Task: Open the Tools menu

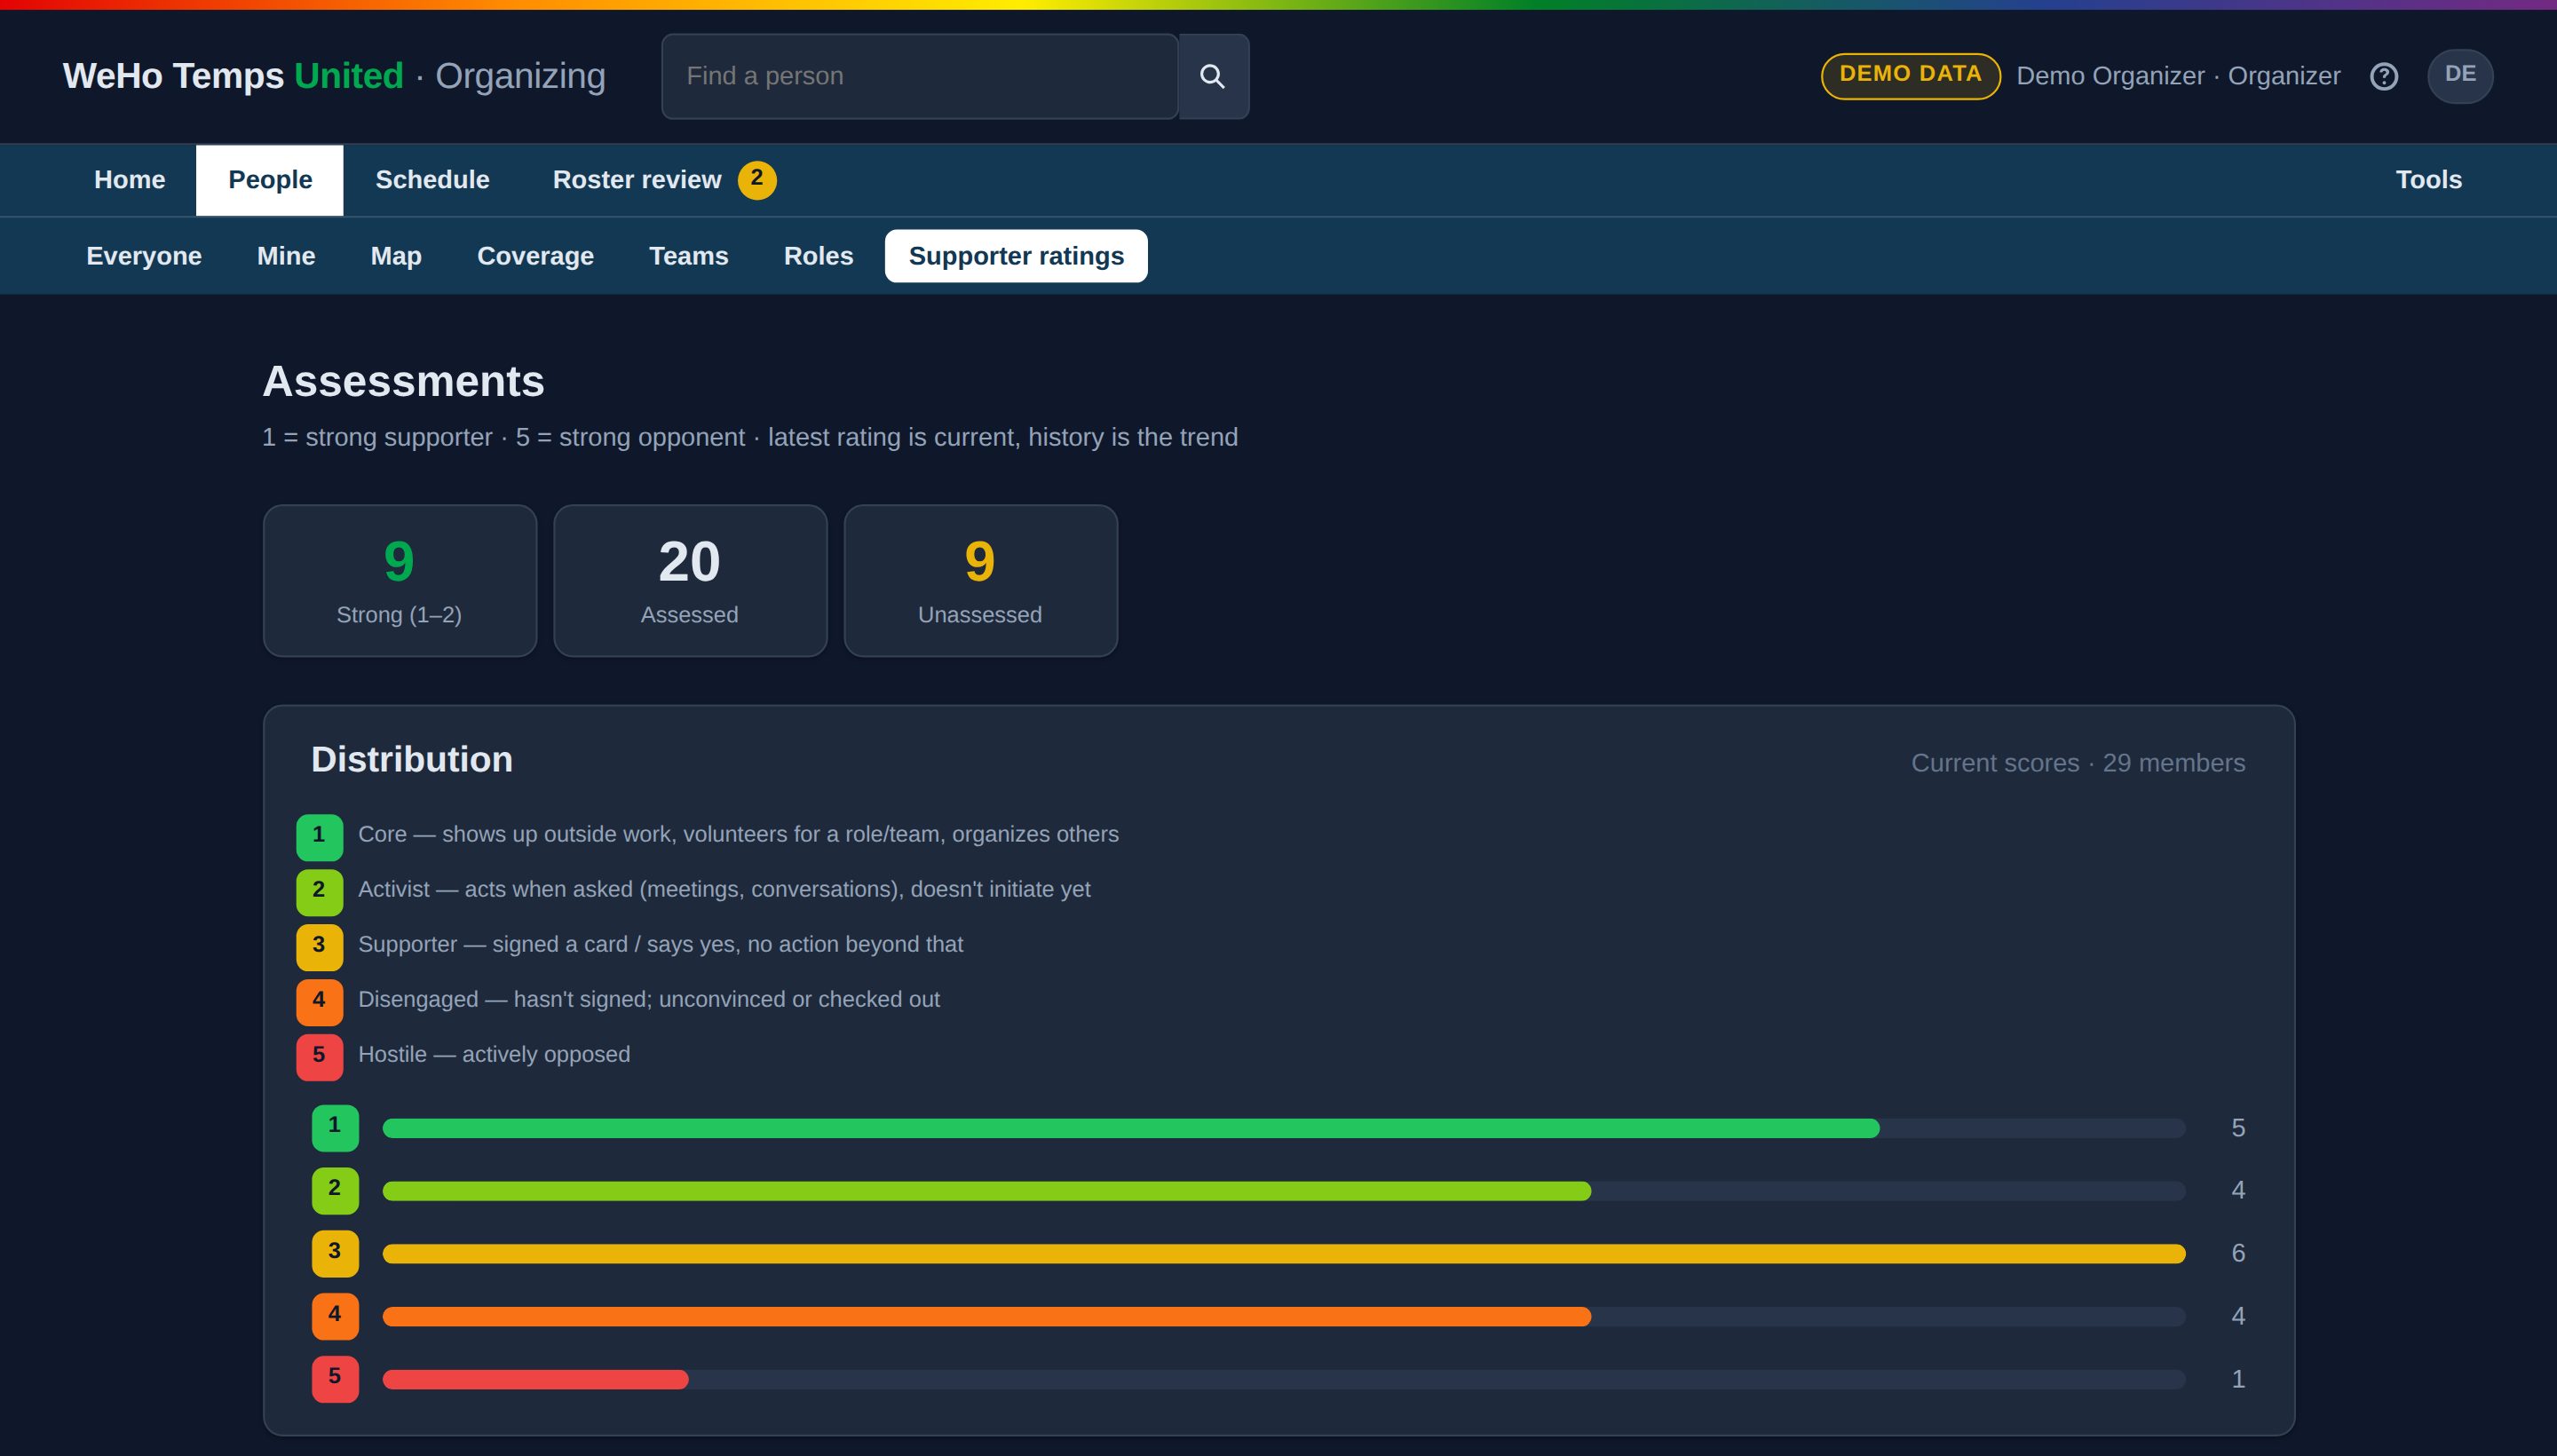Action: pyautogui.click(x=2428, y=180)
